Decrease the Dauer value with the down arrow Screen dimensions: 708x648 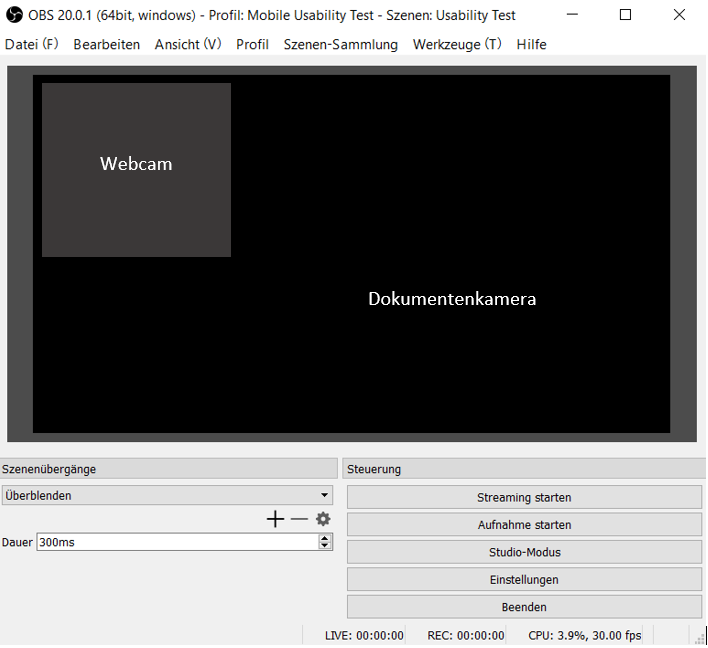coord(324,545)
